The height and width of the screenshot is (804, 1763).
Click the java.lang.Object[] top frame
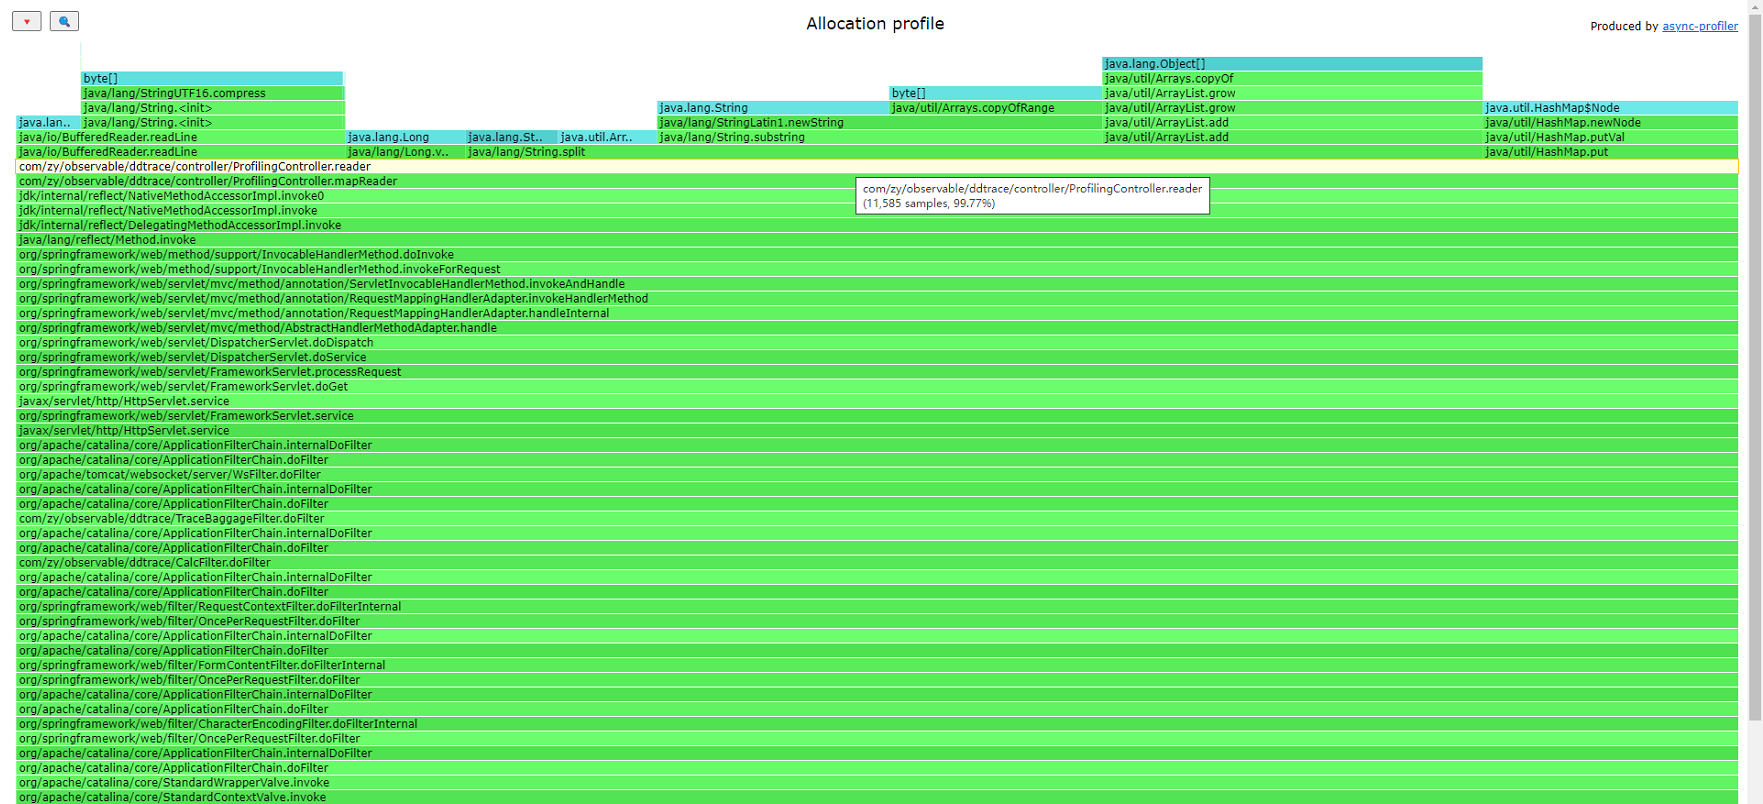pos(1292,63)
